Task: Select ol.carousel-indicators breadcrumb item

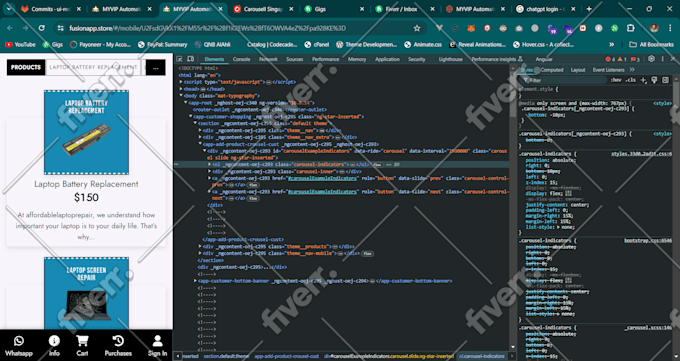Action: click(x=481, y=356)
